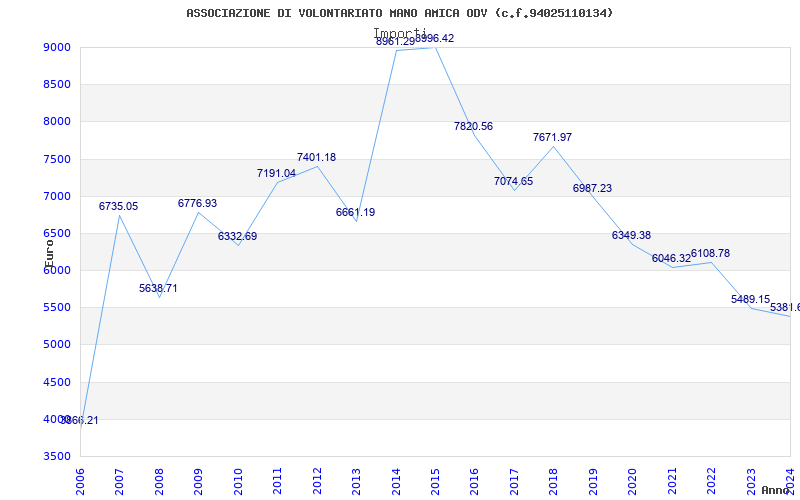Click the x-axis year label 2022
This screenshot has width=800, height=500.
tap(711, 480)
